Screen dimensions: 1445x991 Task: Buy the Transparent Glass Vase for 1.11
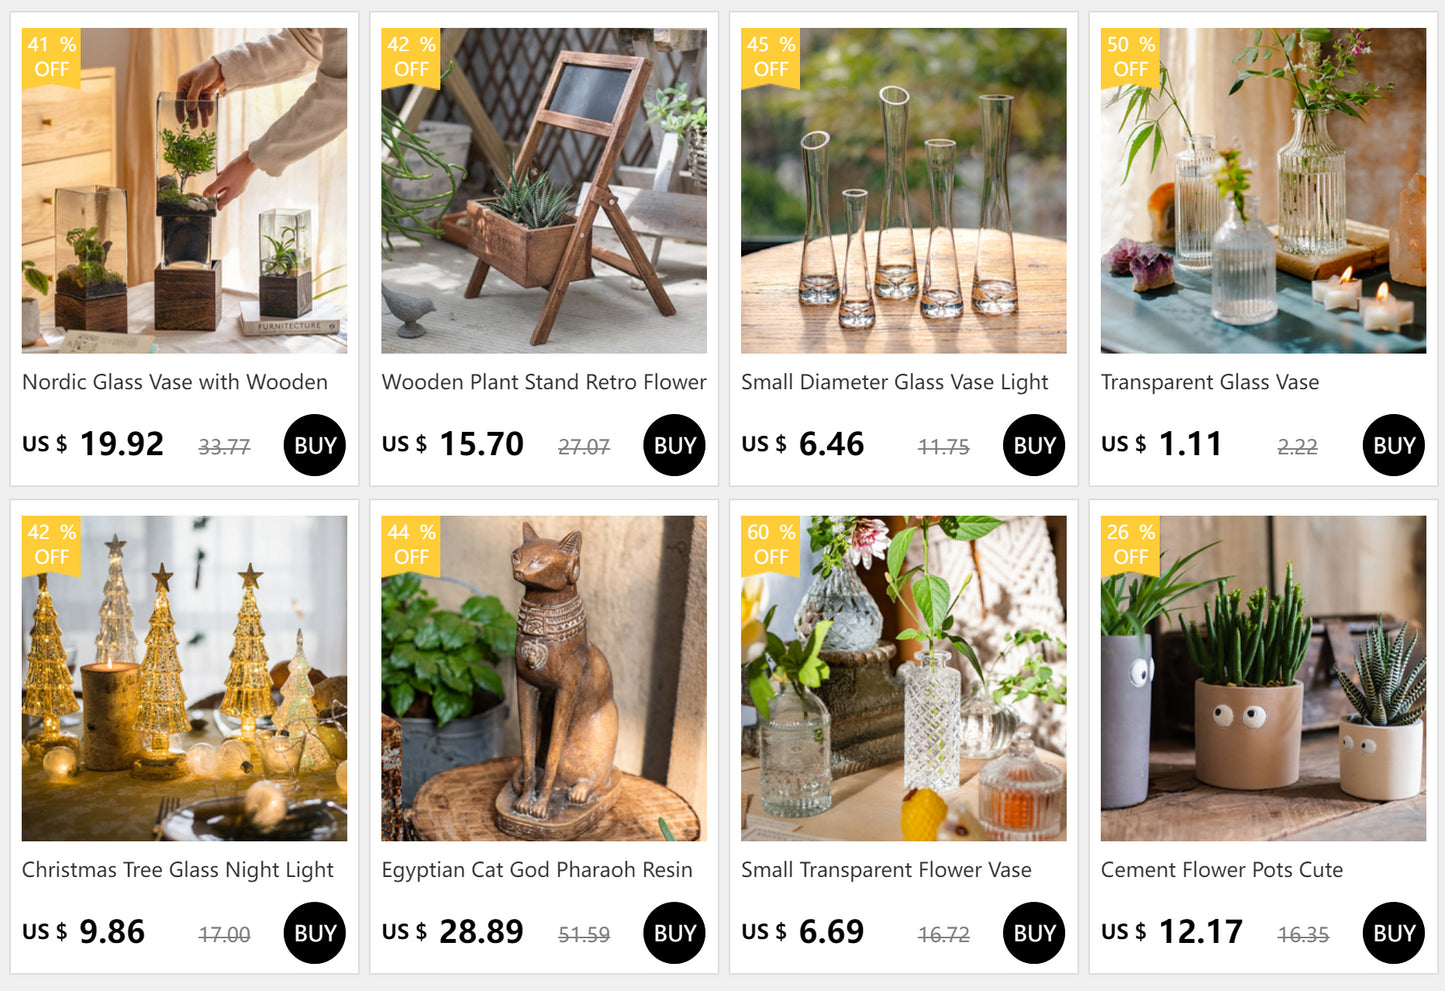coord(1394,445)
